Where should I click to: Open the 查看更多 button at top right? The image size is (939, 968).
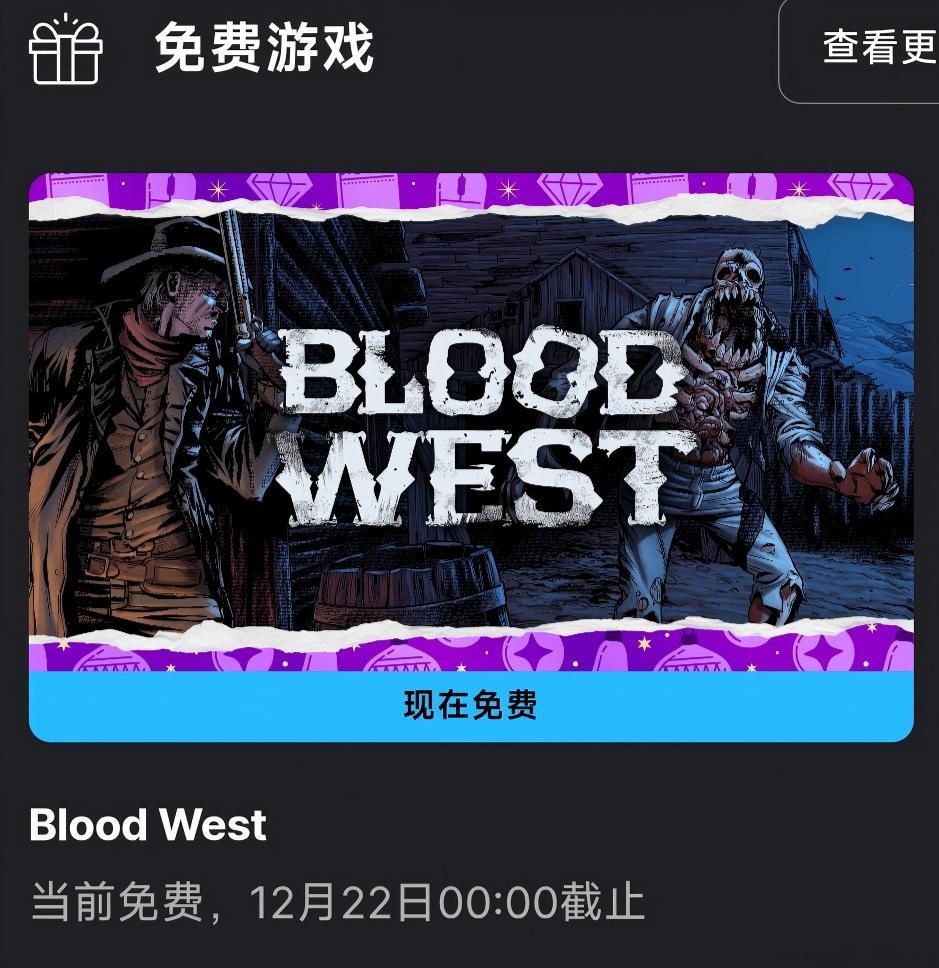pyautogui.click(x=859, y=49)
